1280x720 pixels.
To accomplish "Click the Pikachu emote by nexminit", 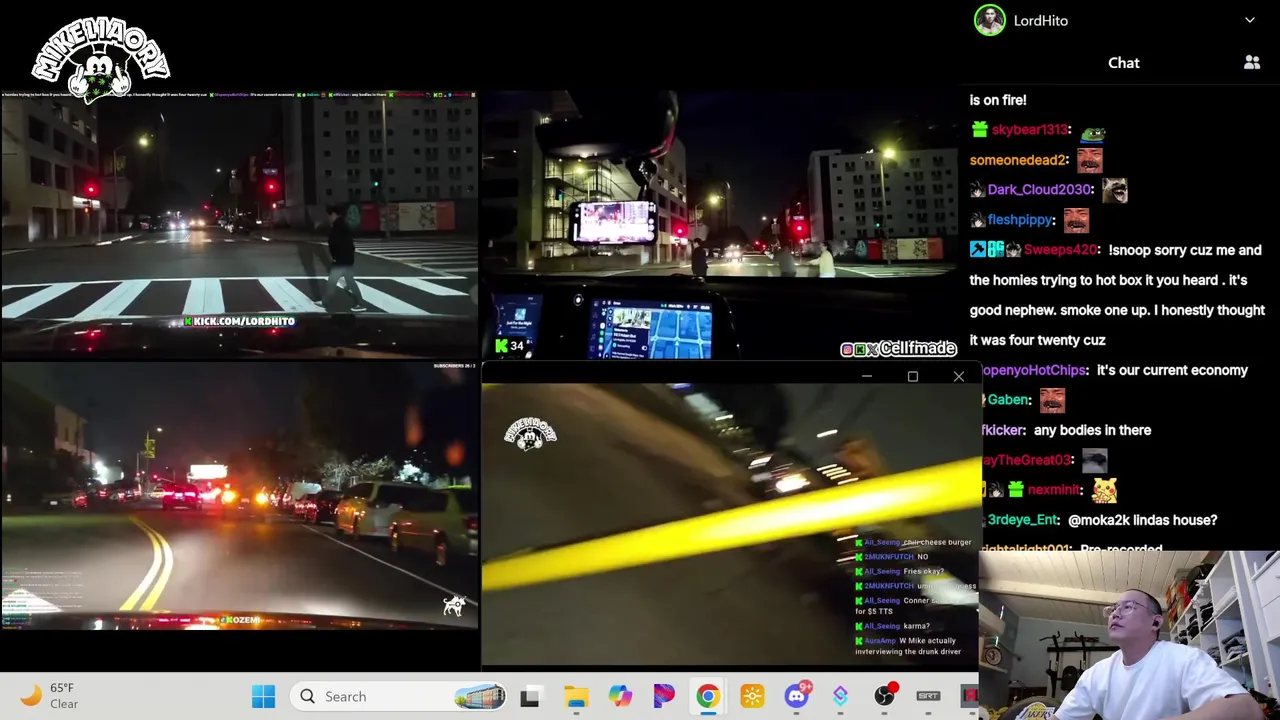I will point(1104,489).
